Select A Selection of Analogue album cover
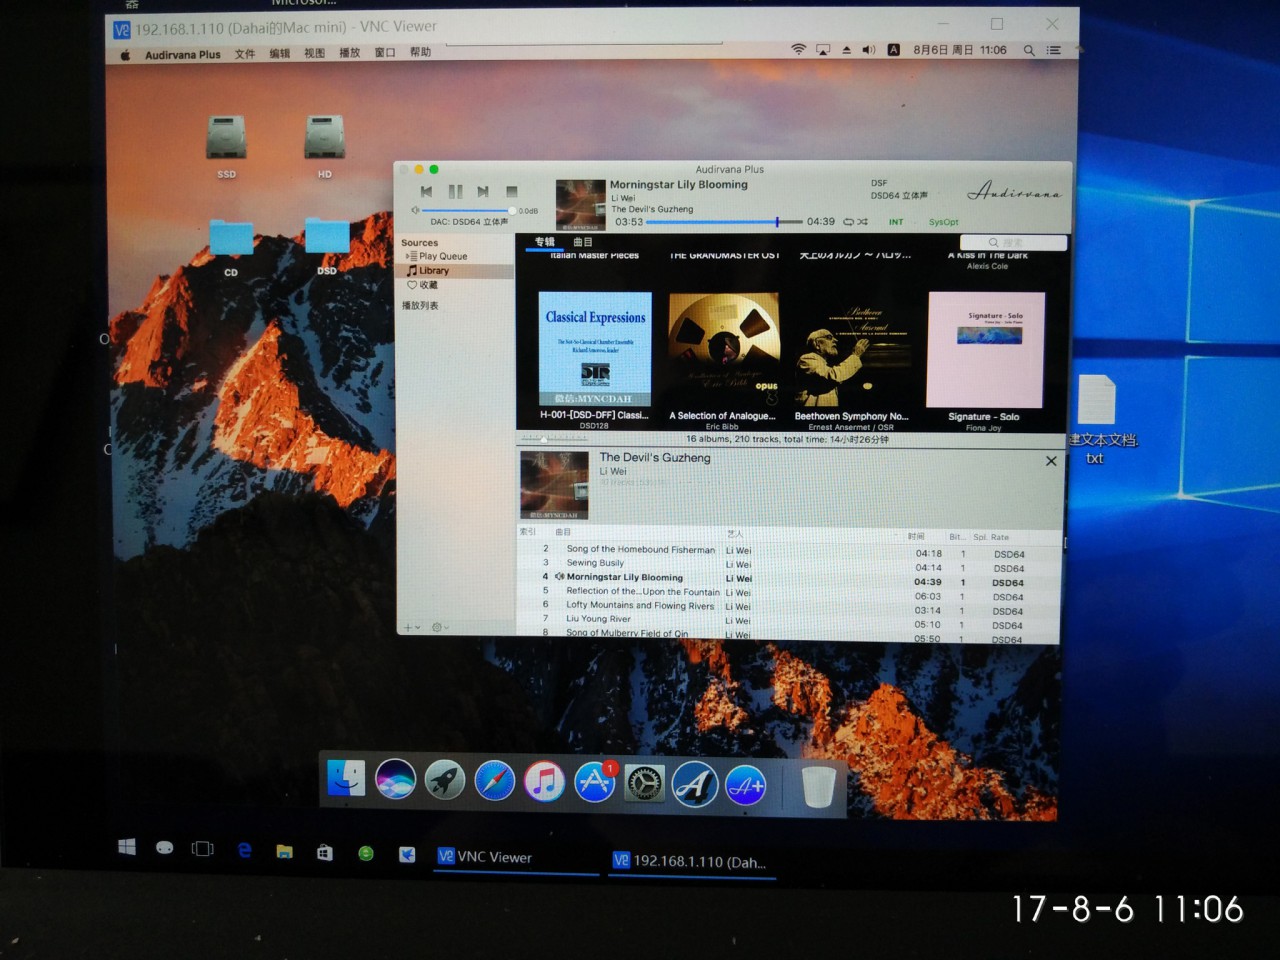1280x960 pixels. pyautogui.click(x=724, y=348)
